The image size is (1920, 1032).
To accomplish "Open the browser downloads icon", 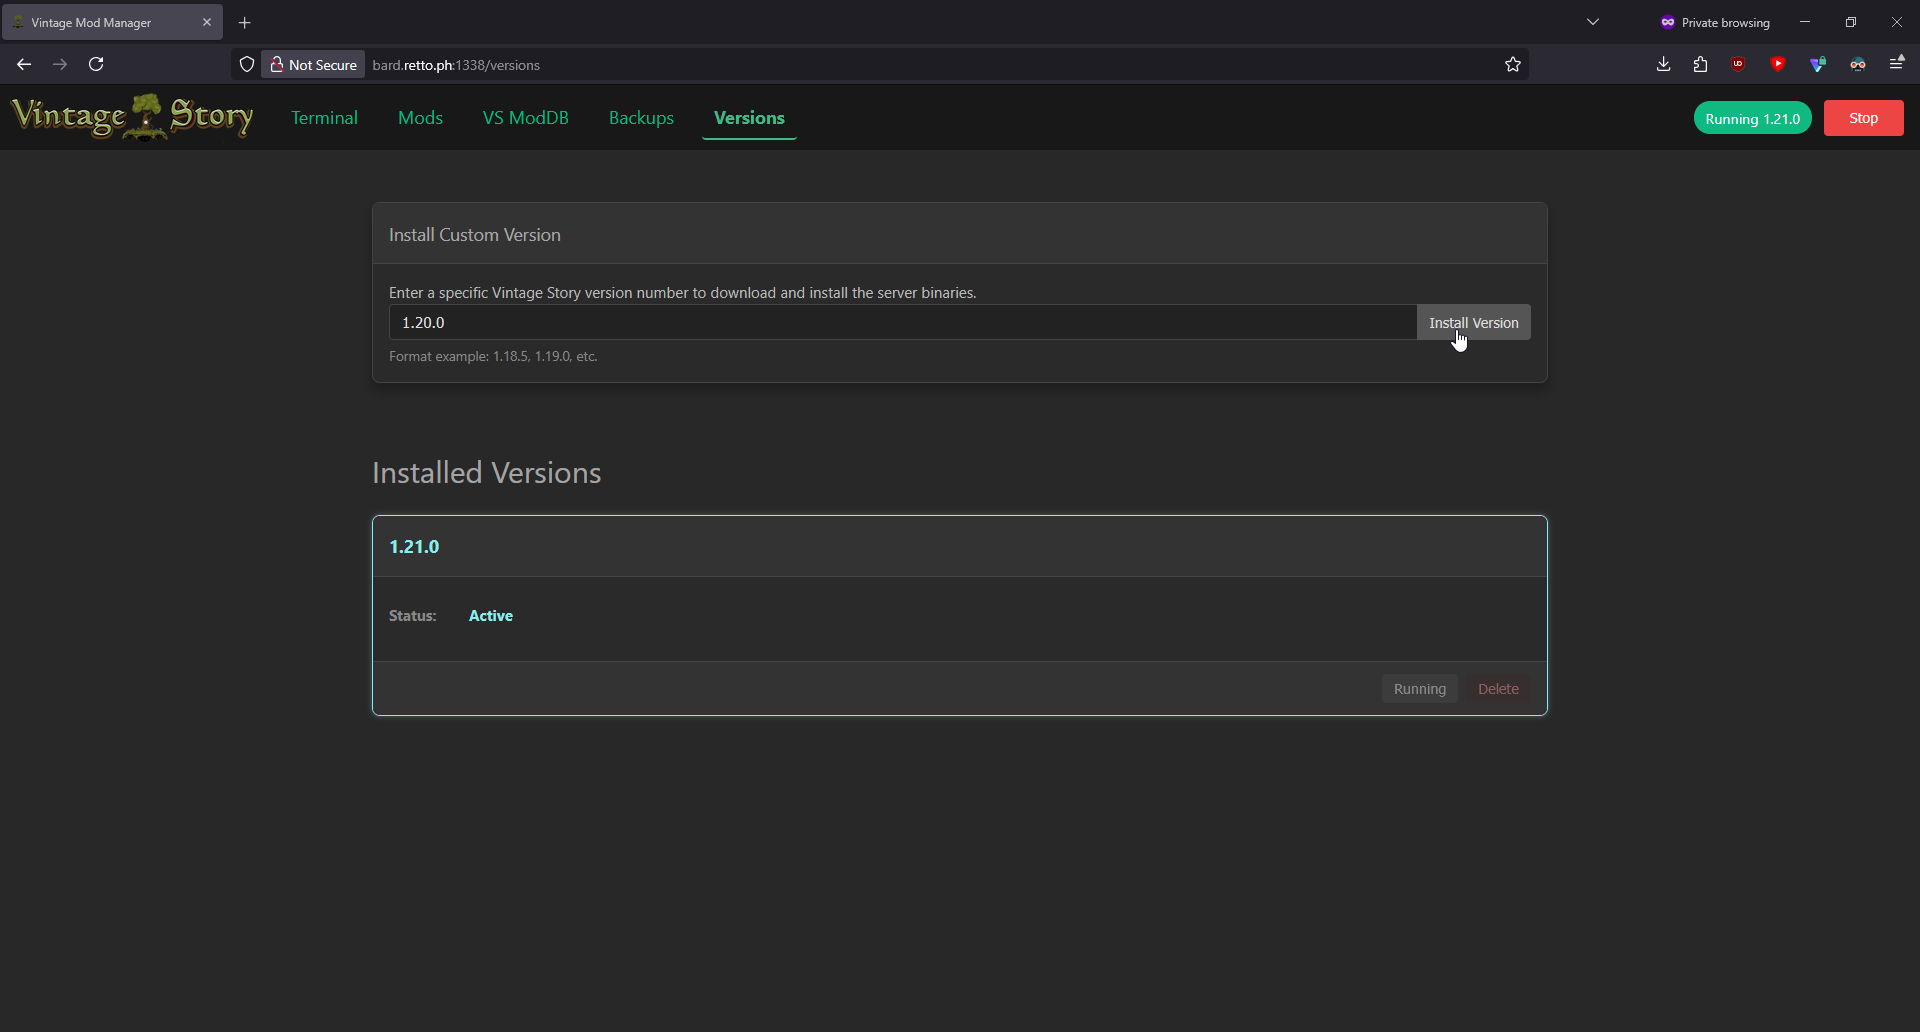I will click(1663, 65).
